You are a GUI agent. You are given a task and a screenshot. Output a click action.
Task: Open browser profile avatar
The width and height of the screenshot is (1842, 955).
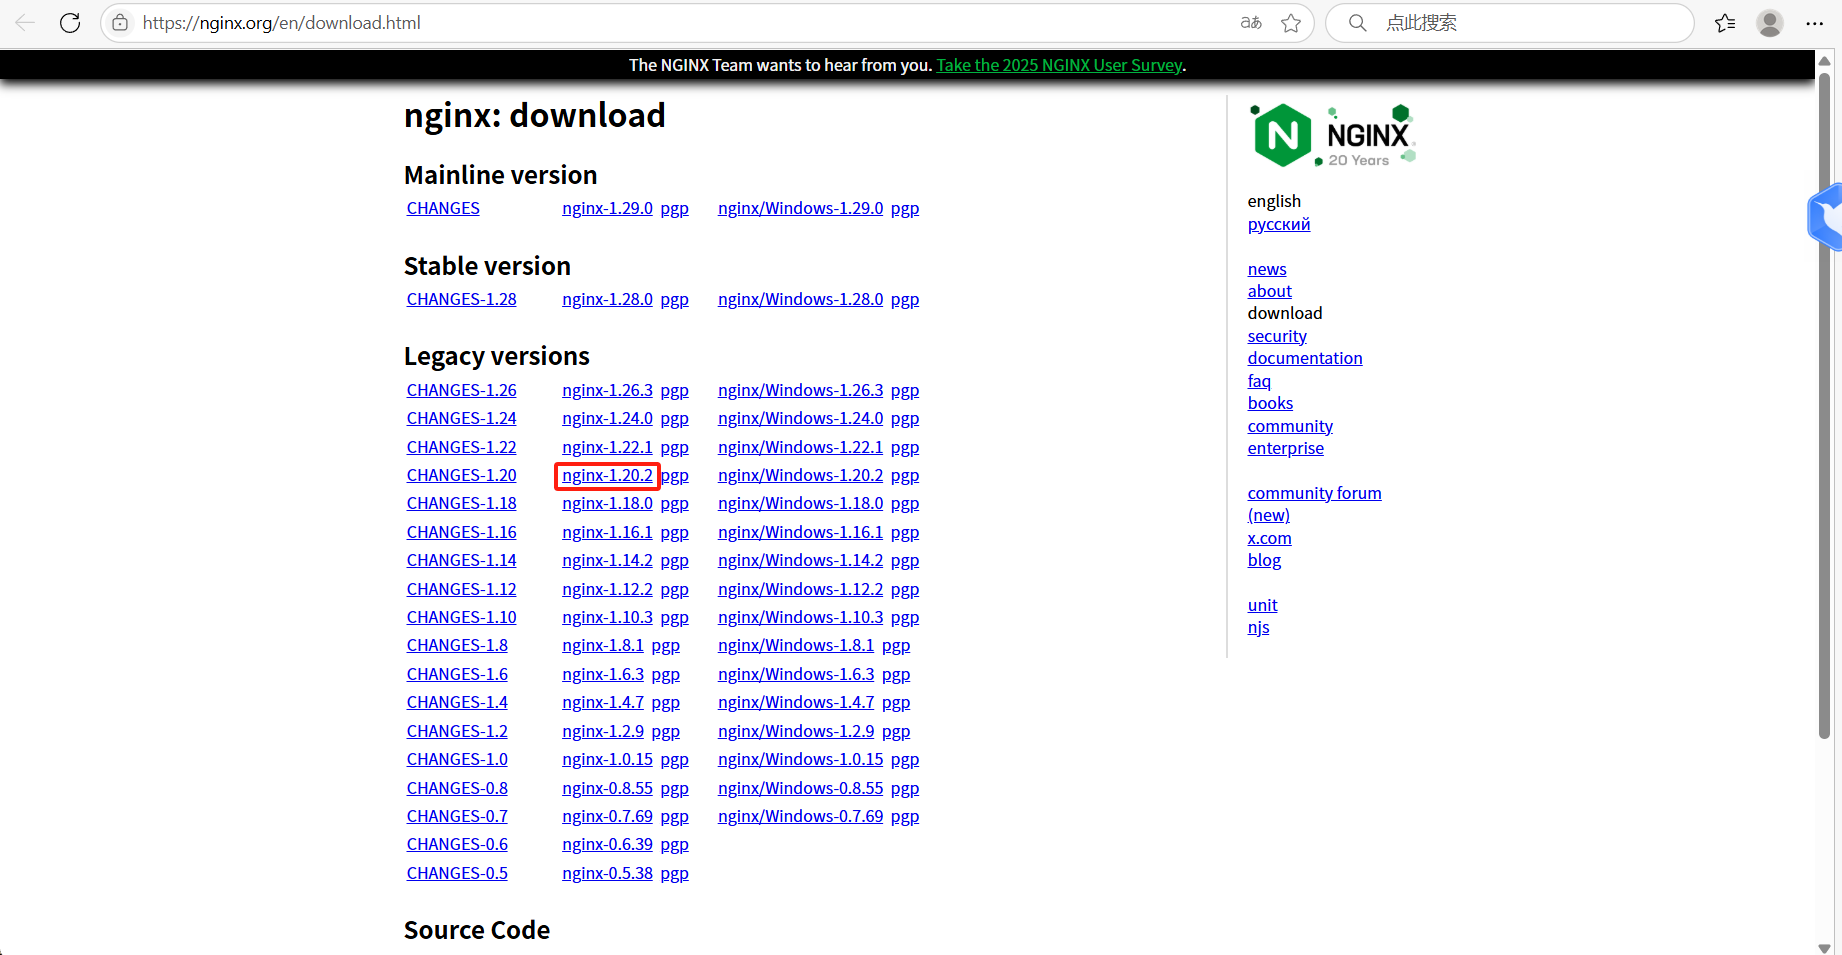tap(1770, 22)
